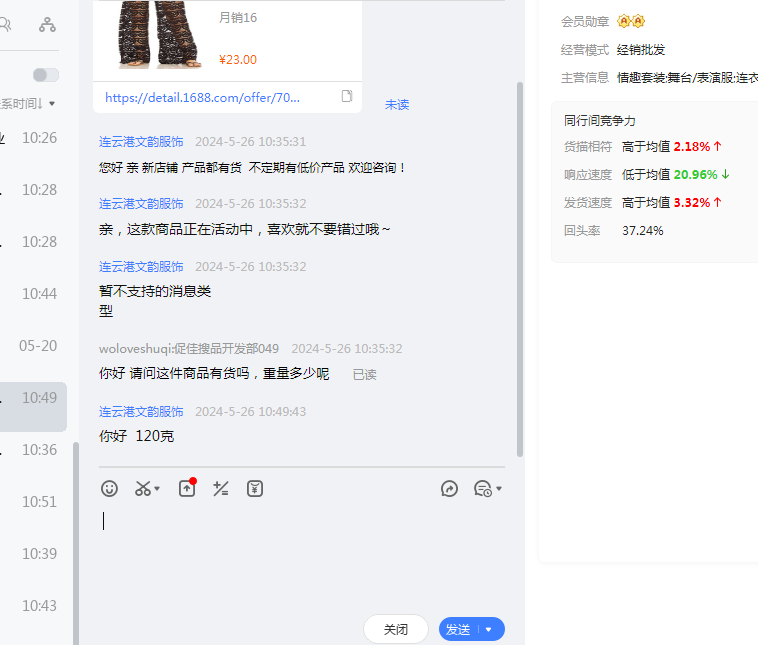Click the forward/transfer chat circular arrow icon
This screenshot has width=758, height=645.
tap(449, 488)
